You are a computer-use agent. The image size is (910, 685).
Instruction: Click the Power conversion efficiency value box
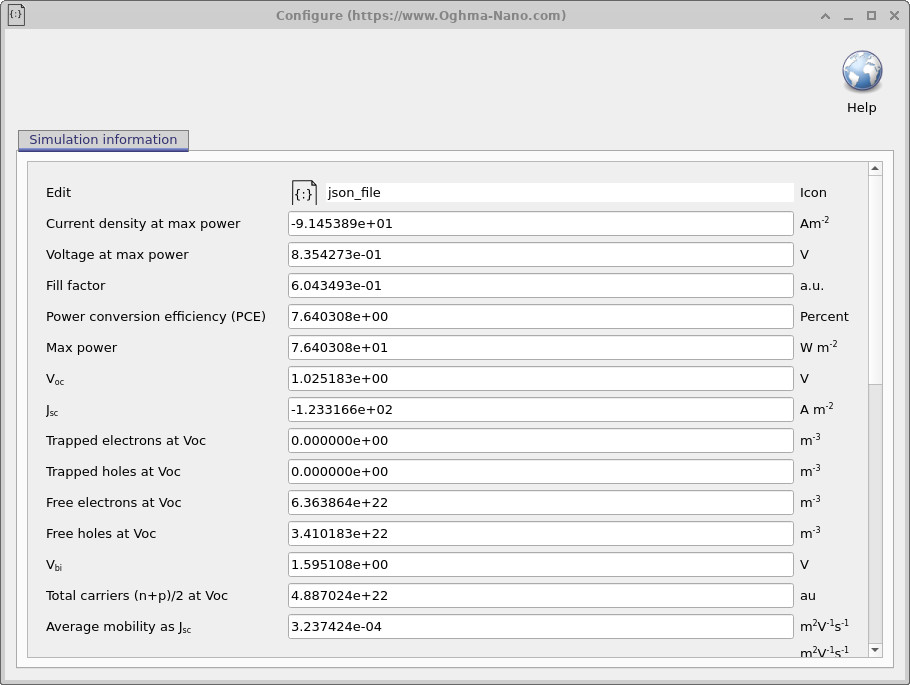point(539,316)
